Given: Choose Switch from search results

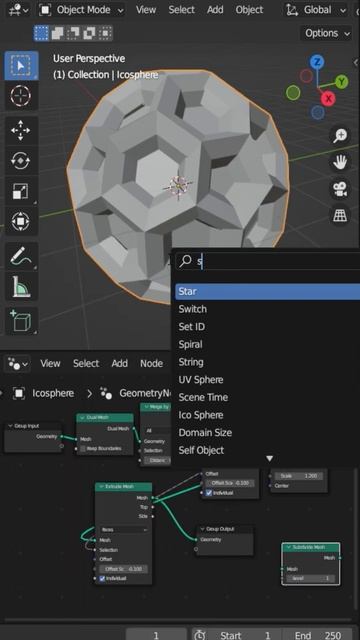Looking at the screenshot, I should [x=268, y=309].
